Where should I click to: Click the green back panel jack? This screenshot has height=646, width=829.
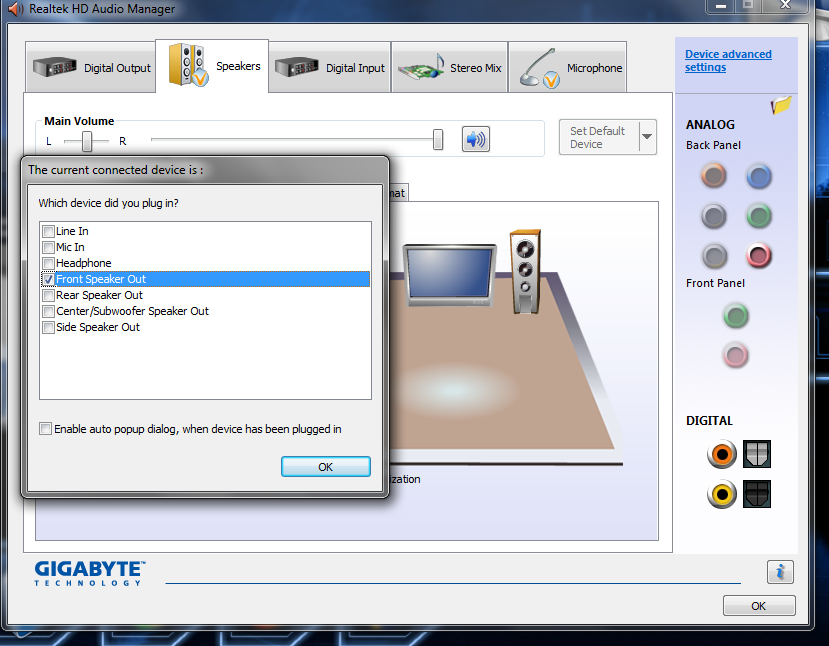click(759, 216)
